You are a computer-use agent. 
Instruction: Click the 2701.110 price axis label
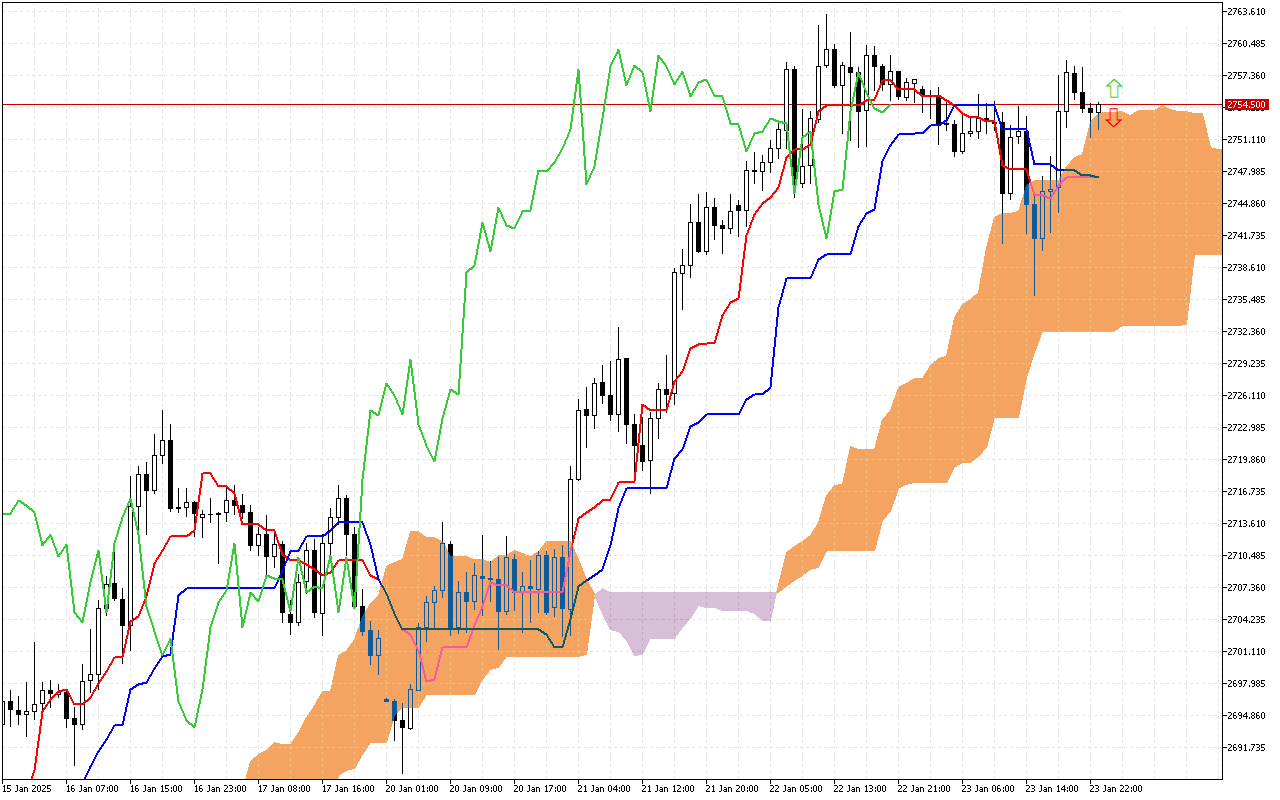click(x=1247, y=652)
